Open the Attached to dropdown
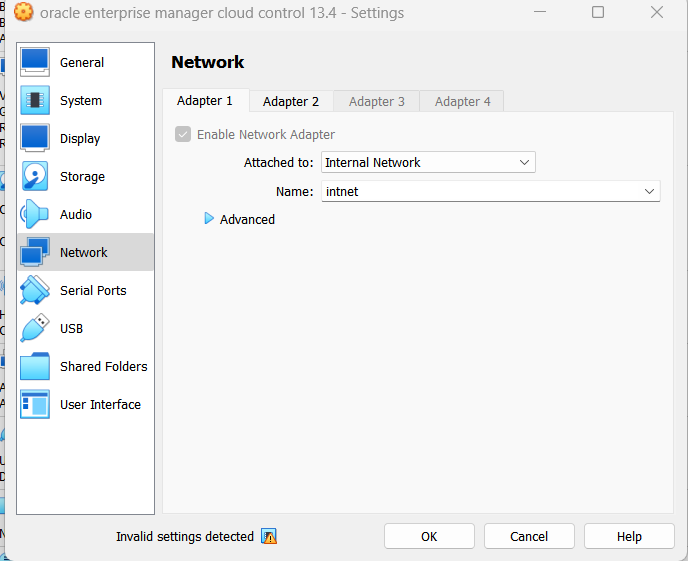The height and width of the screenshot is (561, 688). coord(428,162)
